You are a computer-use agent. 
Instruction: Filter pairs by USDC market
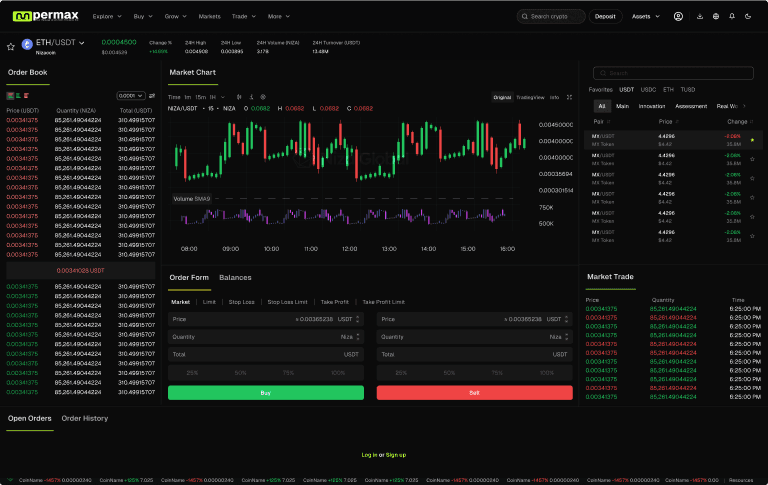coord(648,90)
